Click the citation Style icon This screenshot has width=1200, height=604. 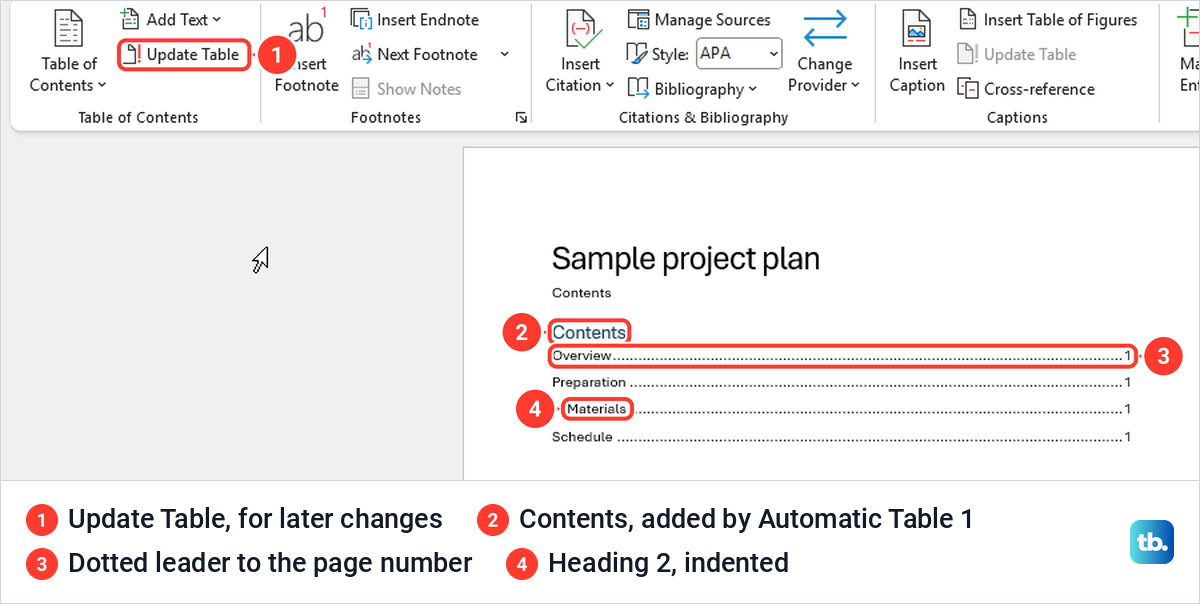(638, 54)
